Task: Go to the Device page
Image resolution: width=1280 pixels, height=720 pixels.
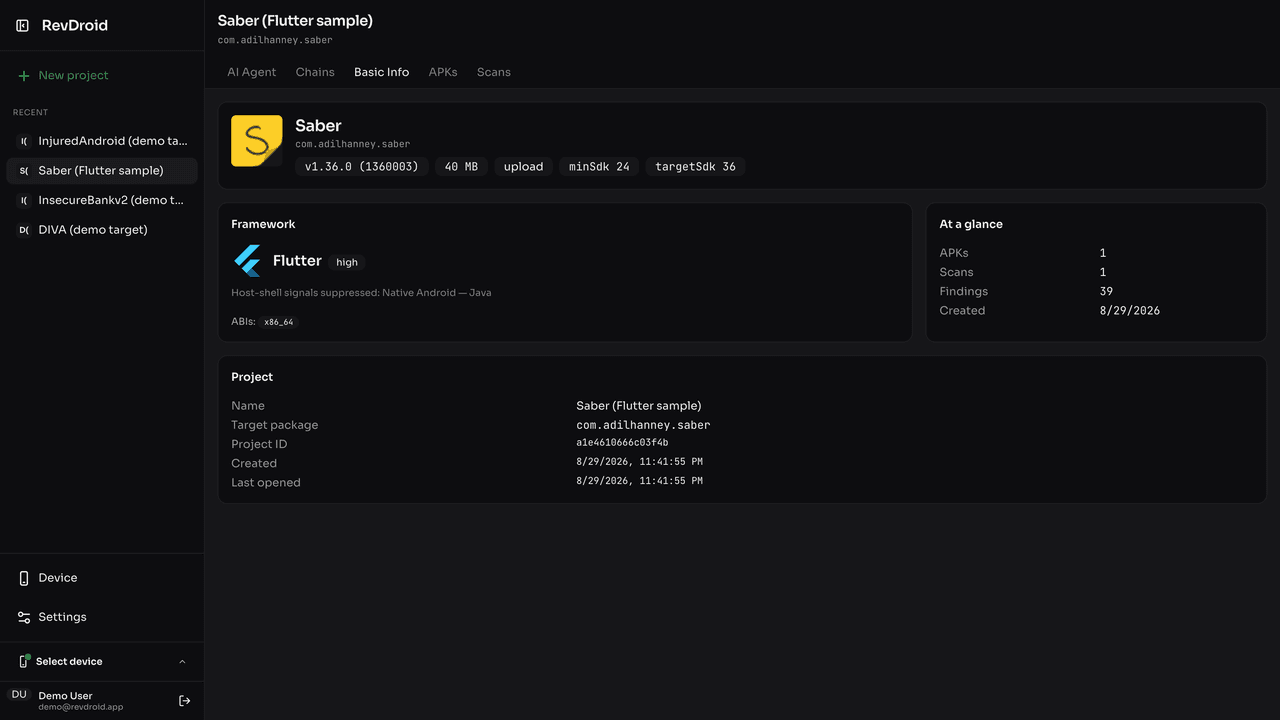Action: 102,578
